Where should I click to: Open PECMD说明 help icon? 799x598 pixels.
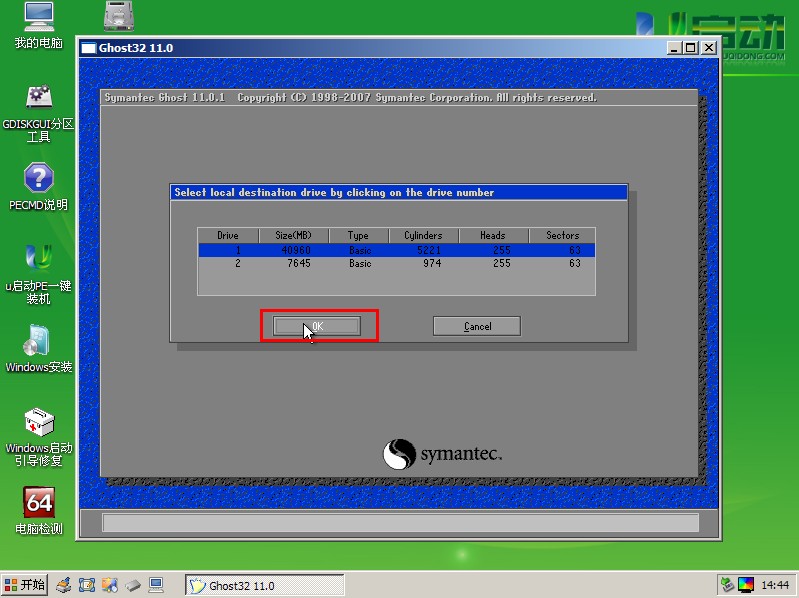point(39,186)
